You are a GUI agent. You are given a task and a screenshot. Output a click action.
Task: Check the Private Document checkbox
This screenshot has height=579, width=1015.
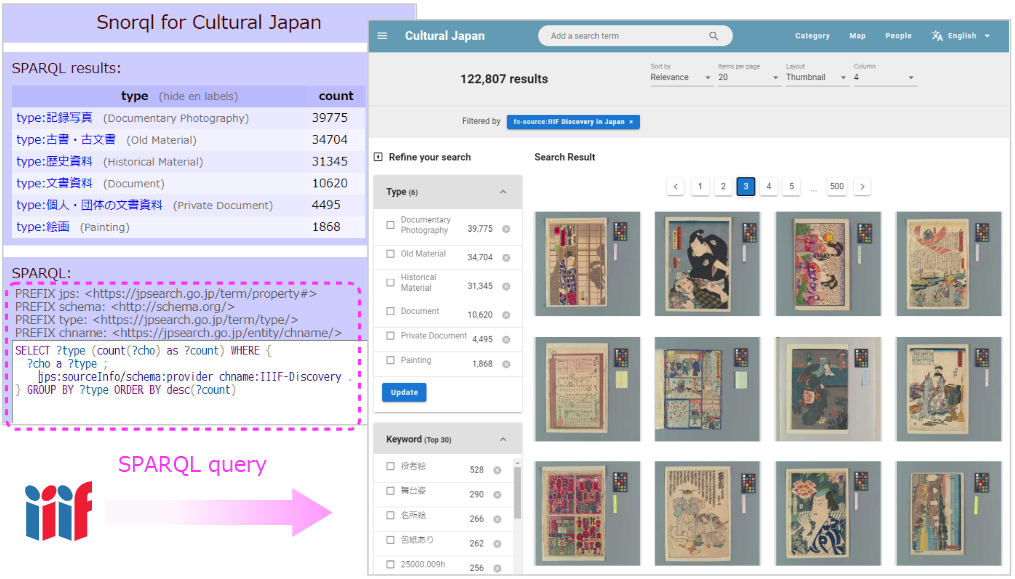390,335
